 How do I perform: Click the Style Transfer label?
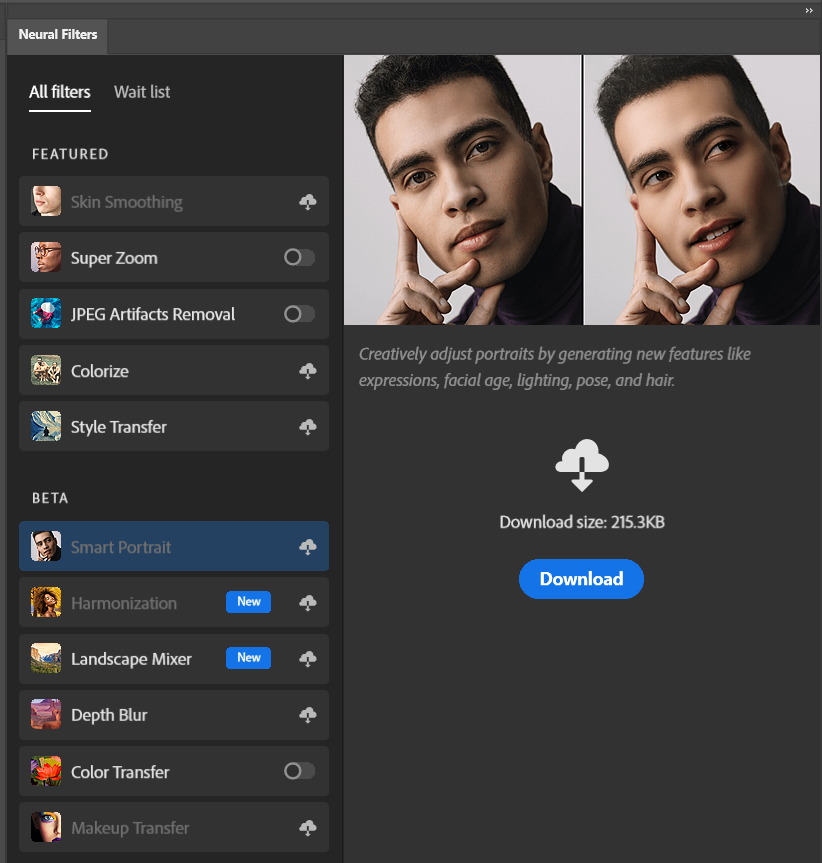click(x=119, y=427)
